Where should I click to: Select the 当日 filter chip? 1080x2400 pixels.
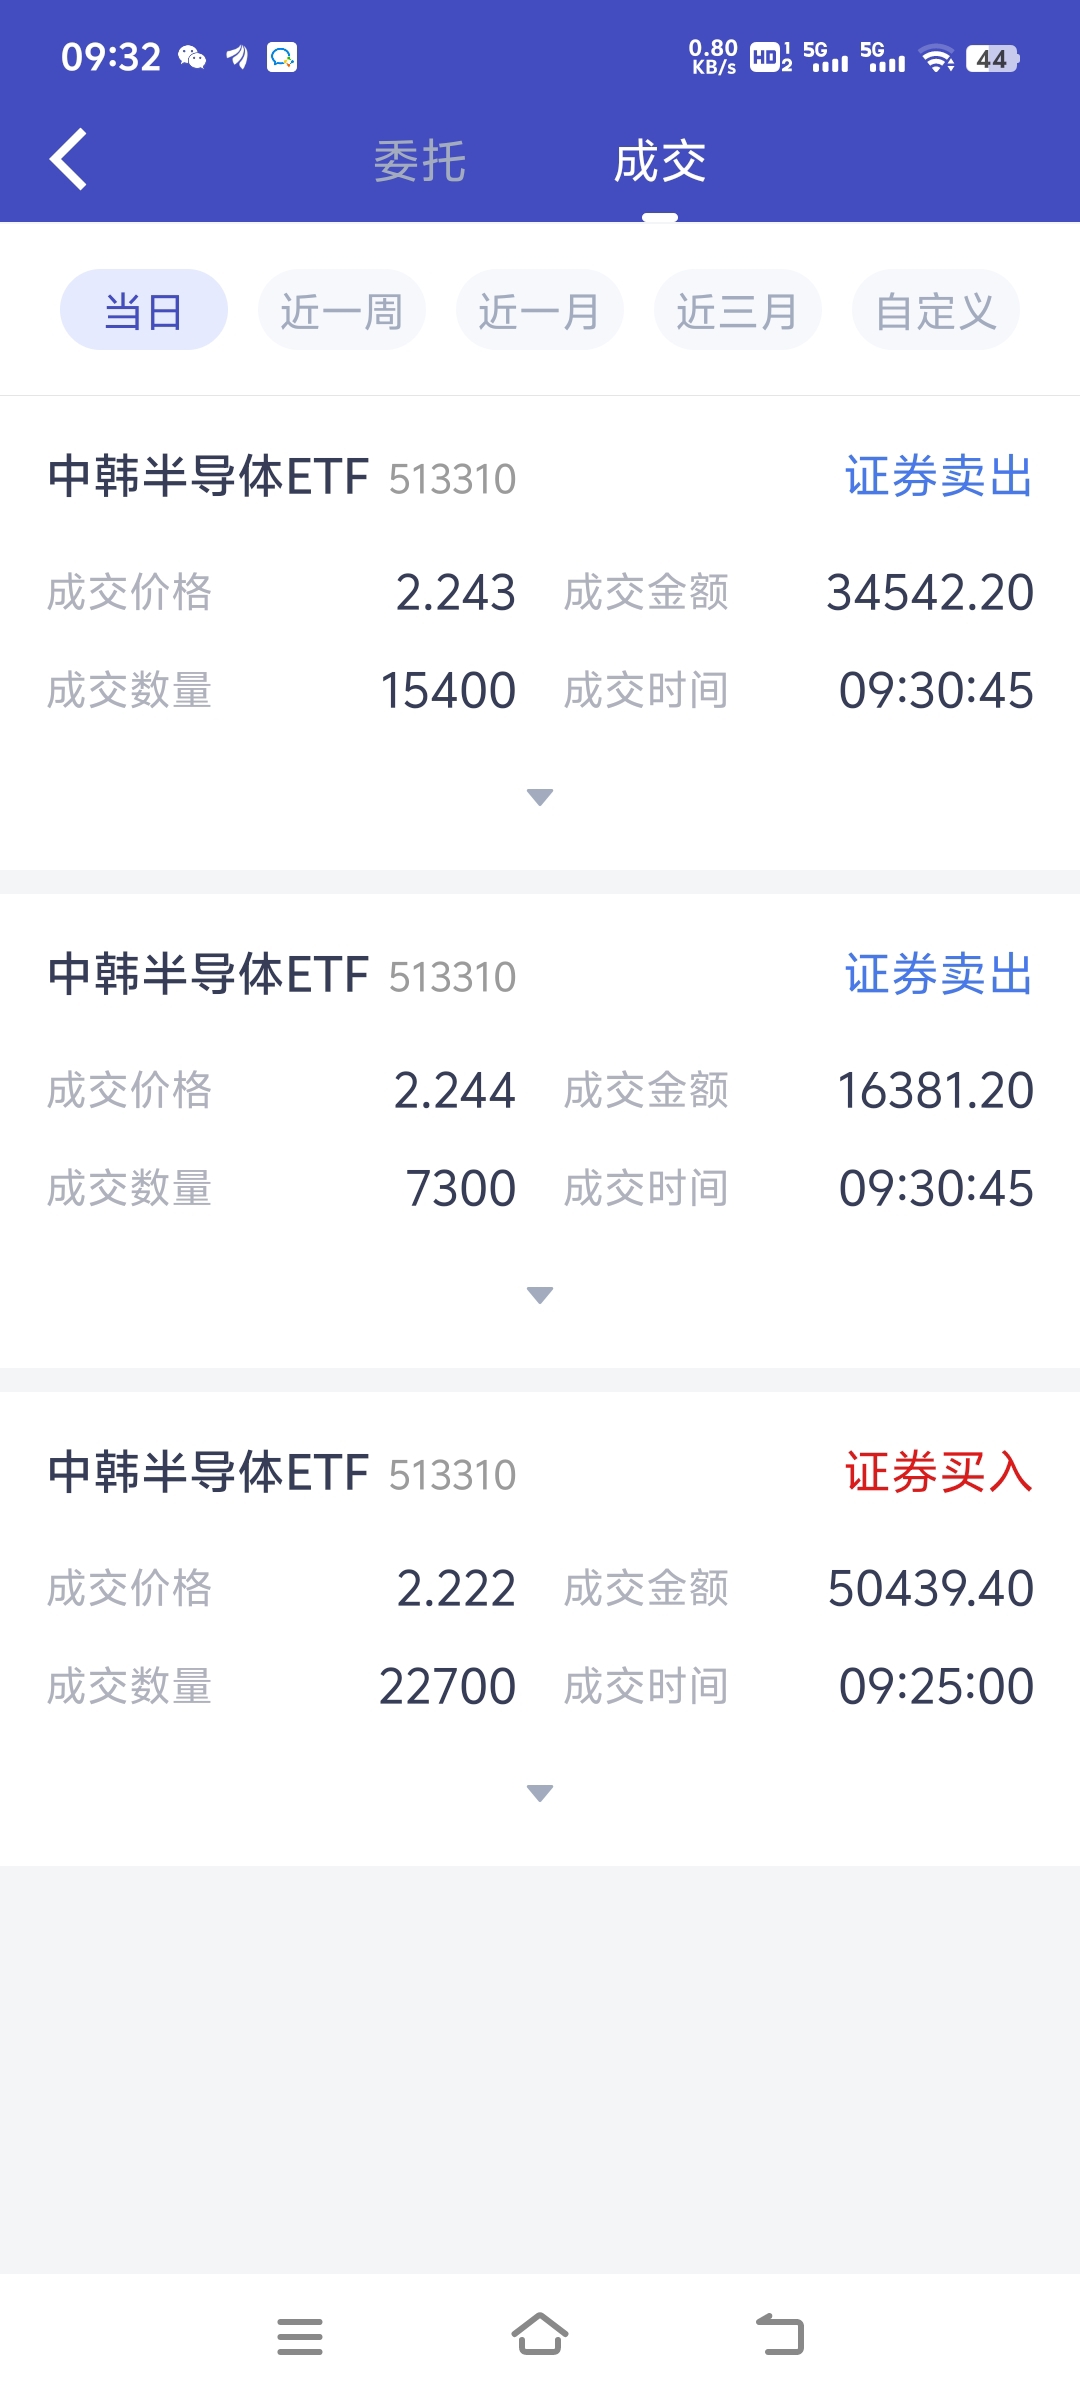[x=144, y=310]
